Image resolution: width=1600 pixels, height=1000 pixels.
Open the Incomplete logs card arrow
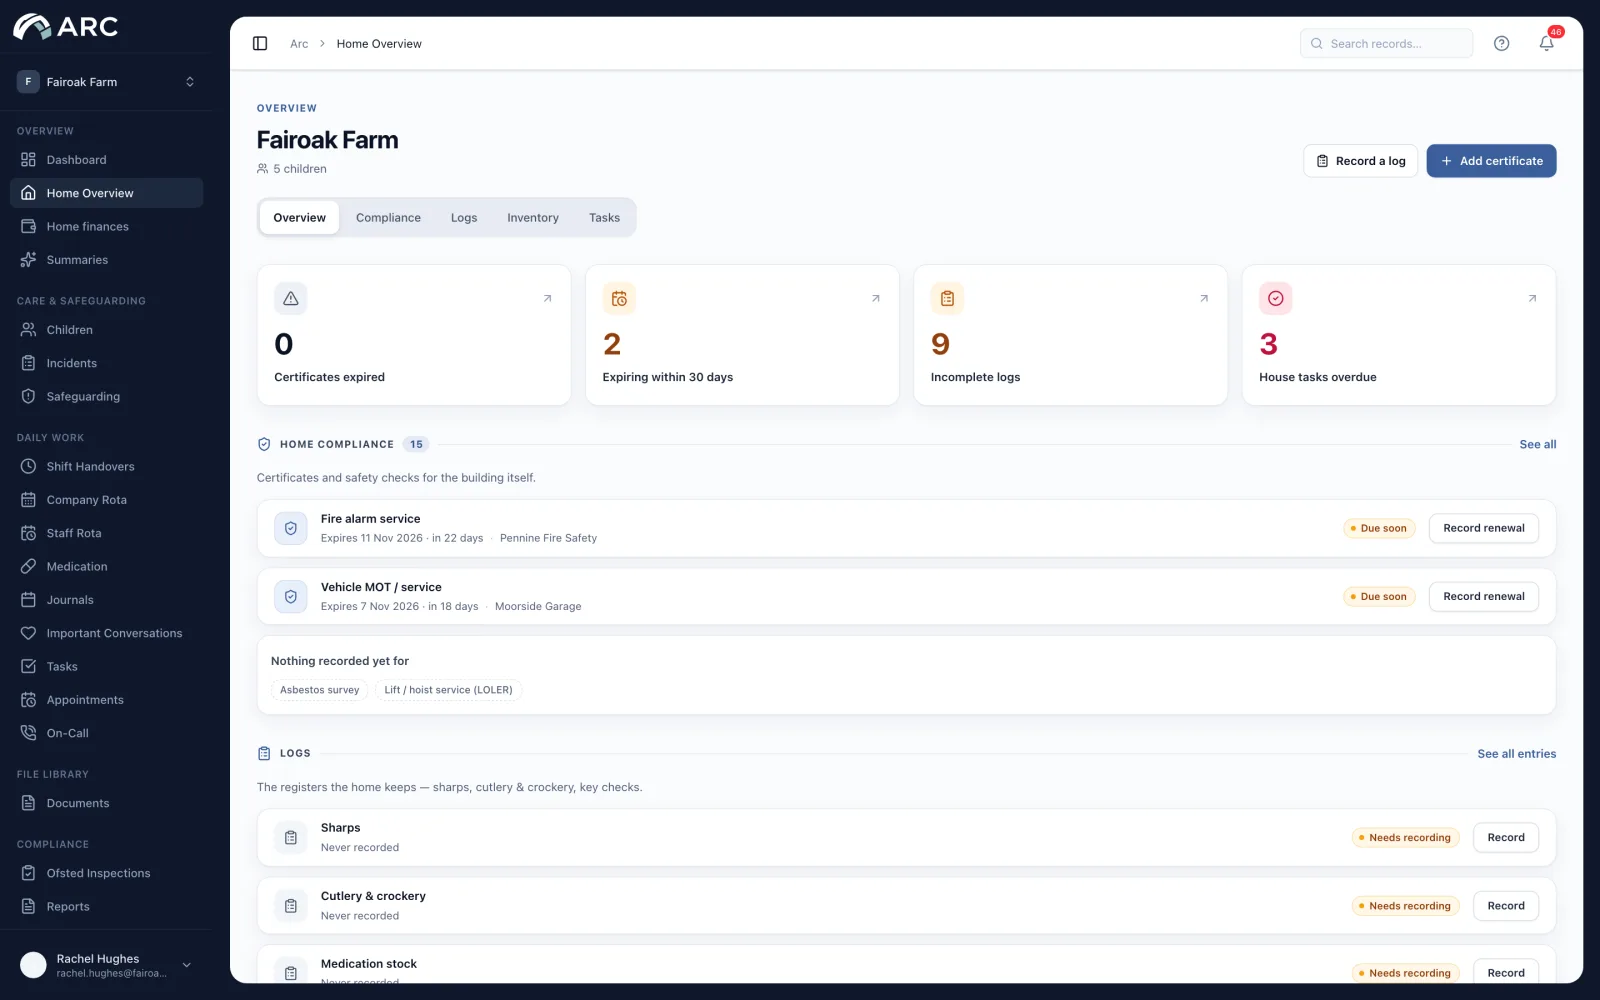click(x=1204, y=298)
